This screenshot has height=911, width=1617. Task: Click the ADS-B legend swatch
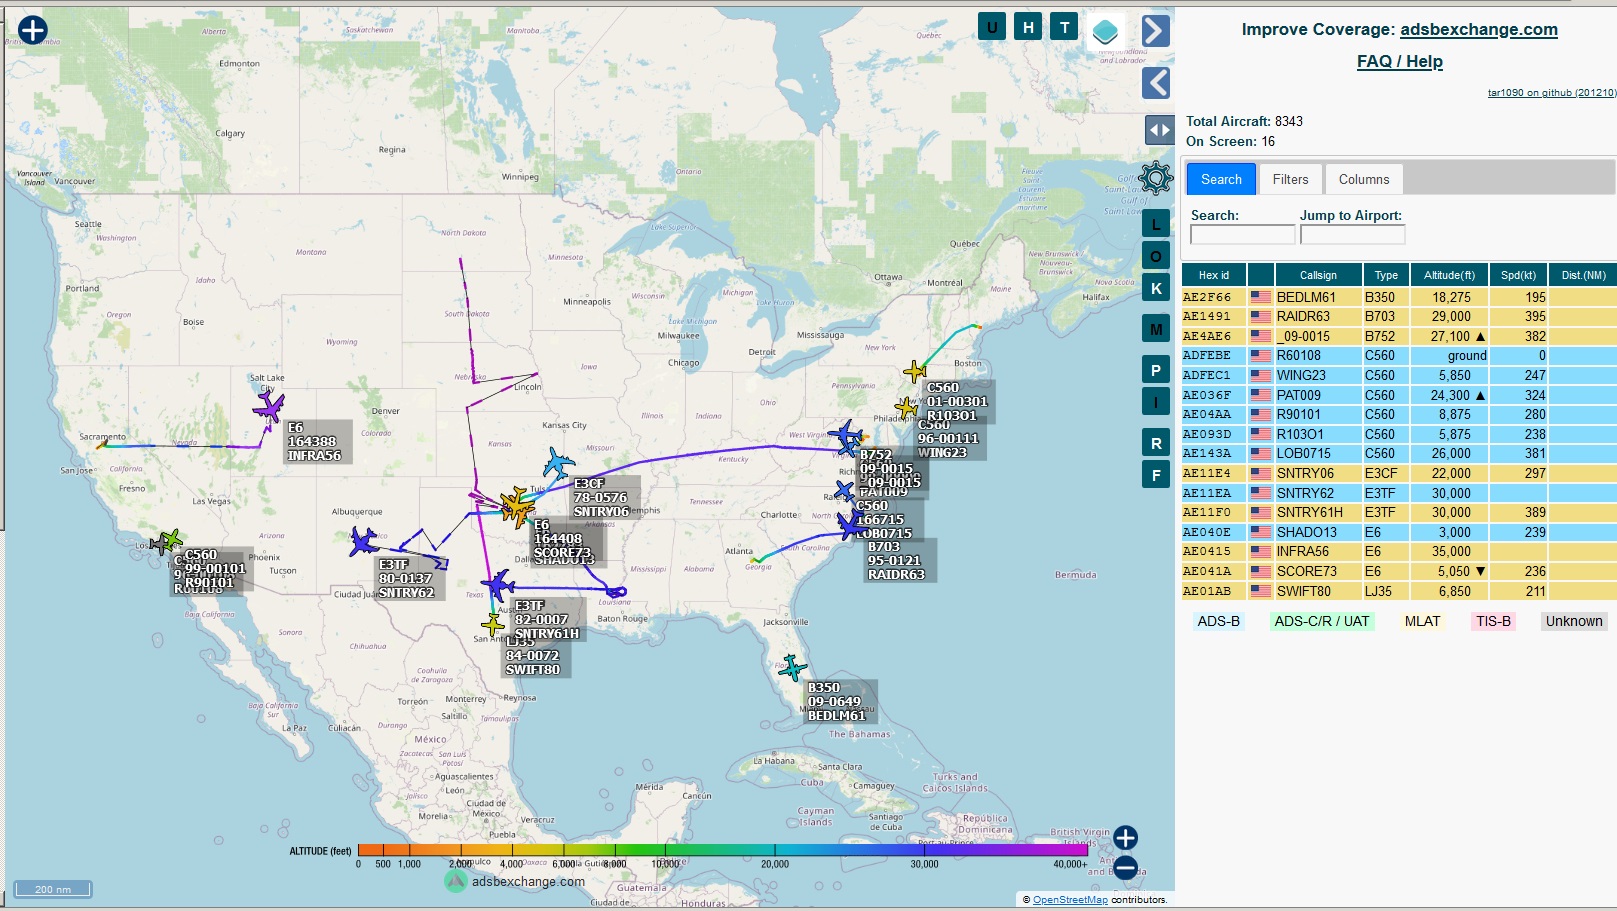pos(1218,621)
